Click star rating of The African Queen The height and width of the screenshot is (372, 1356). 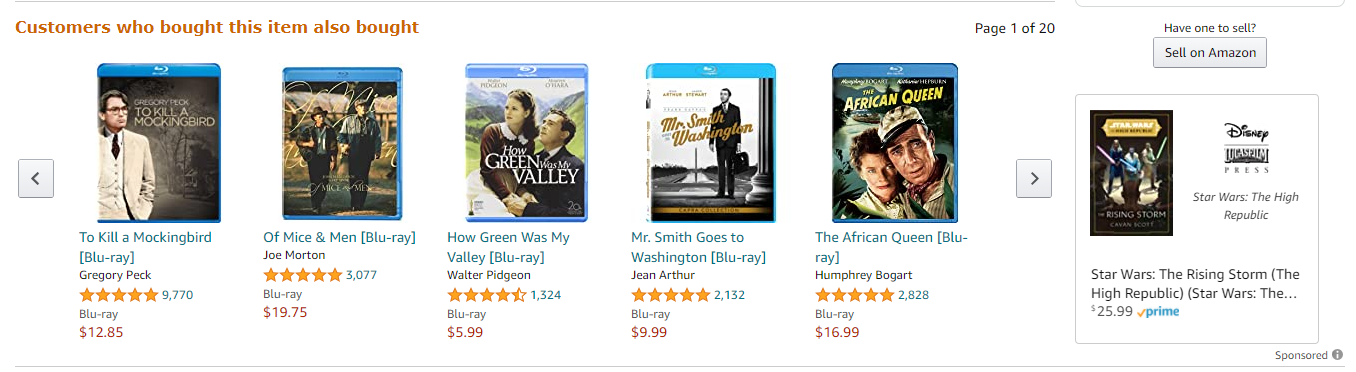[x=855, y=295]
